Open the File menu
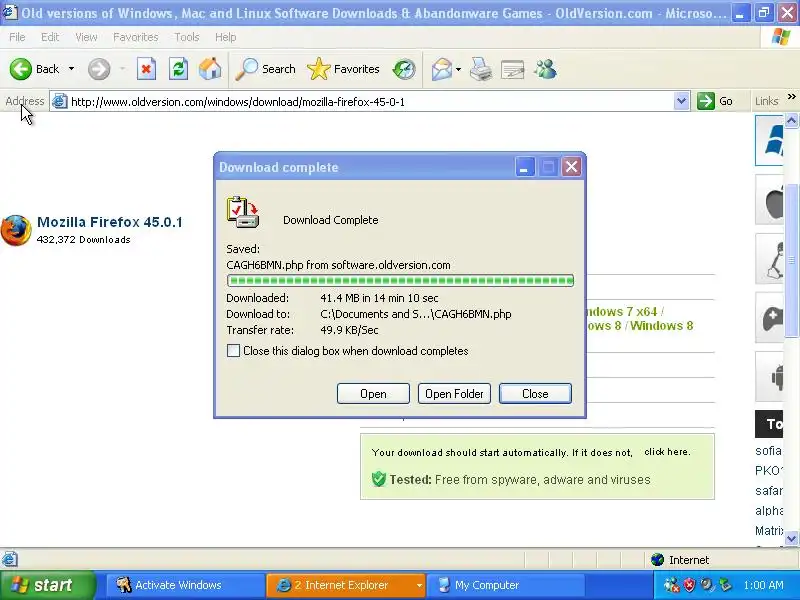This screenshot has height=600, width=800. tap(17, 37)
